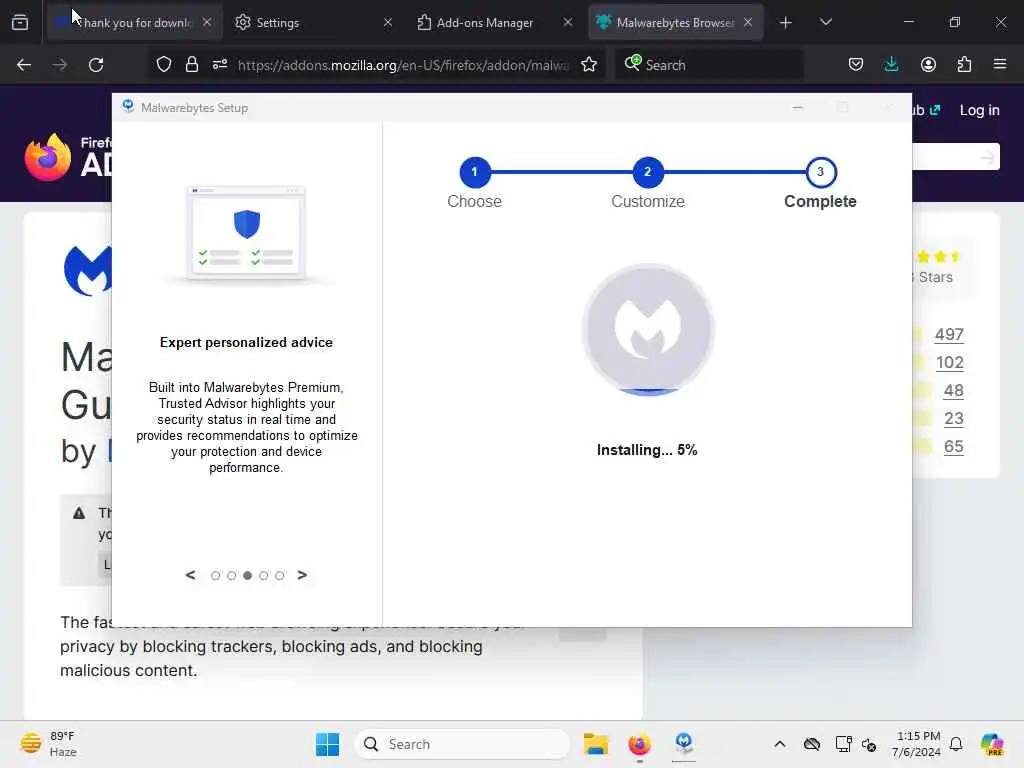Select the third carousel dot
This screenshot has height=768, width=1024.
(248, 575)
